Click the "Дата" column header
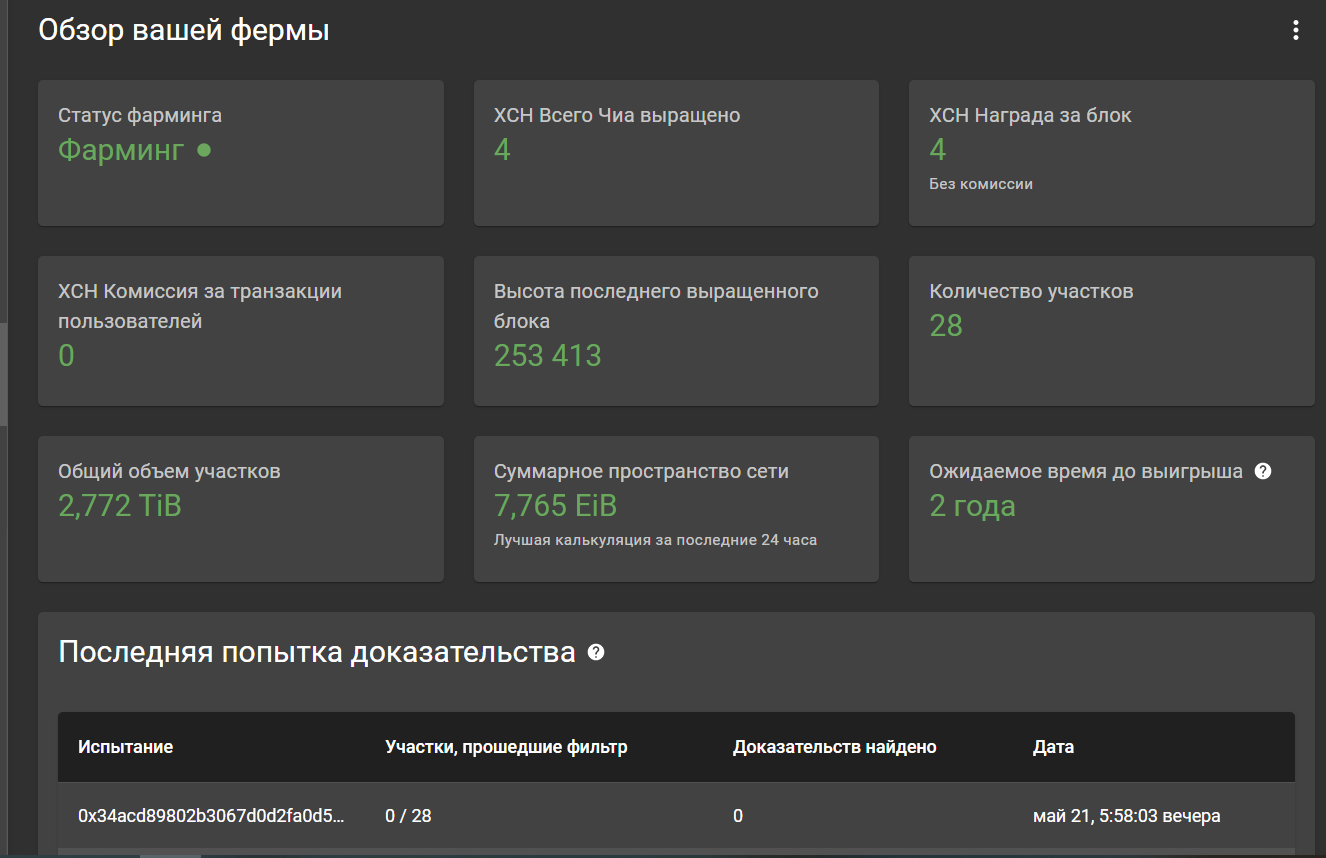 [x=1053, y=747]
